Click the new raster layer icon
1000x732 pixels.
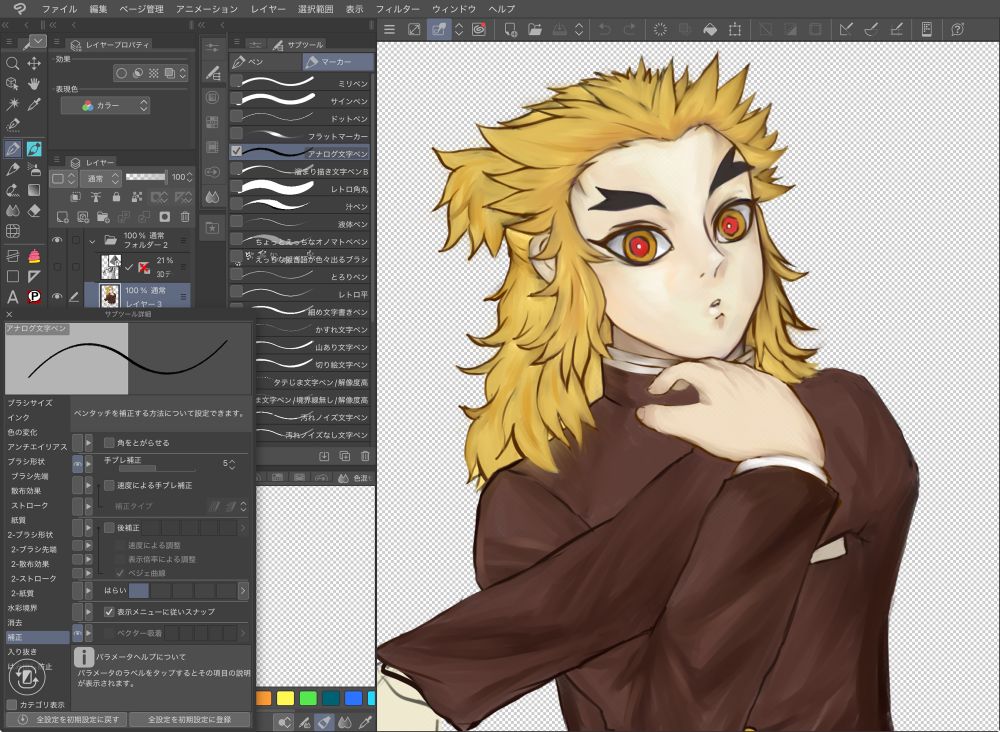point(62,217)
